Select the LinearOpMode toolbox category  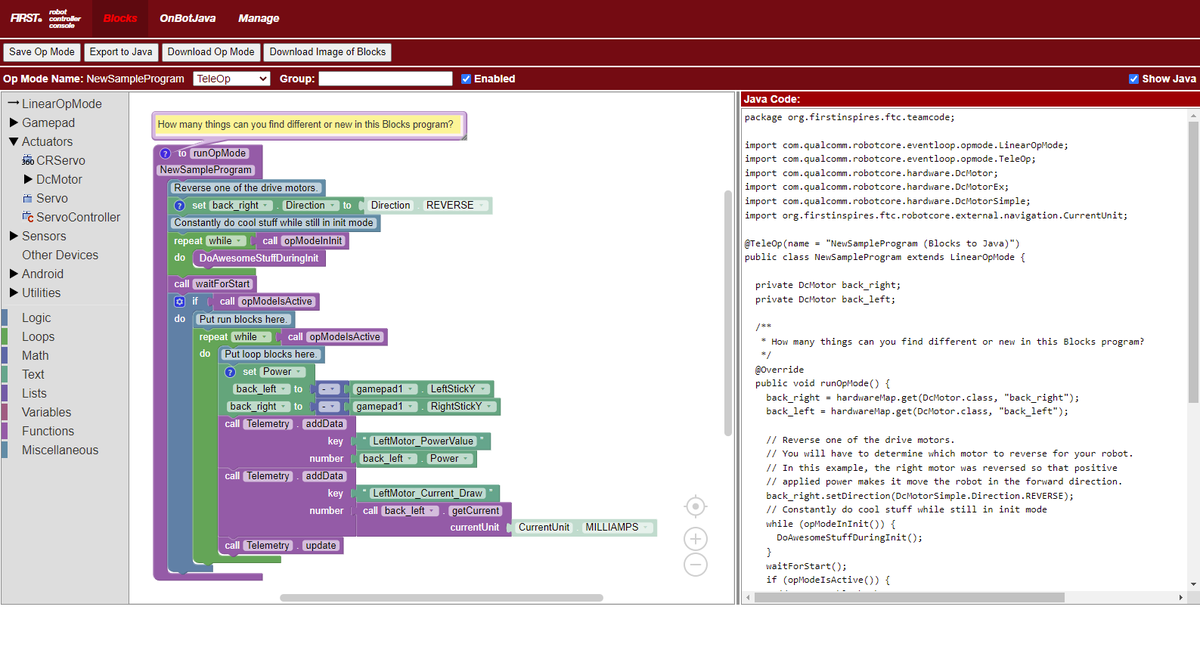point(62,104)
